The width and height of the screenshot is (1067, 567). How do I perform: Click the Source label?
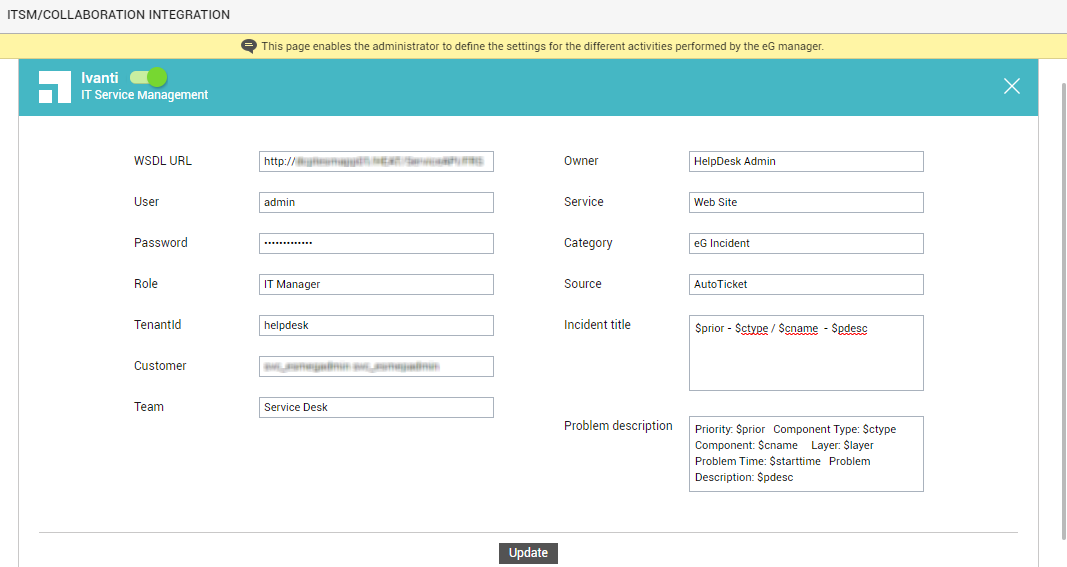click(x=582, y=283)
